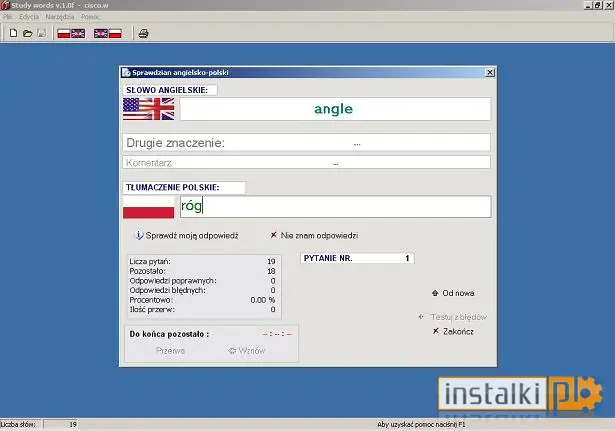The height and width of the screenshot is (431, 615).
Task: Click the new file icon in toolbar
Action: 13,33
